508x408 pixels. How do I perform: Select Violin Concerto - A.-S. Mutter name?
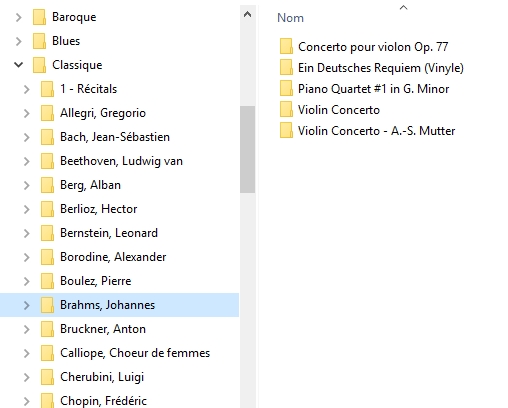tap(376, 131)
